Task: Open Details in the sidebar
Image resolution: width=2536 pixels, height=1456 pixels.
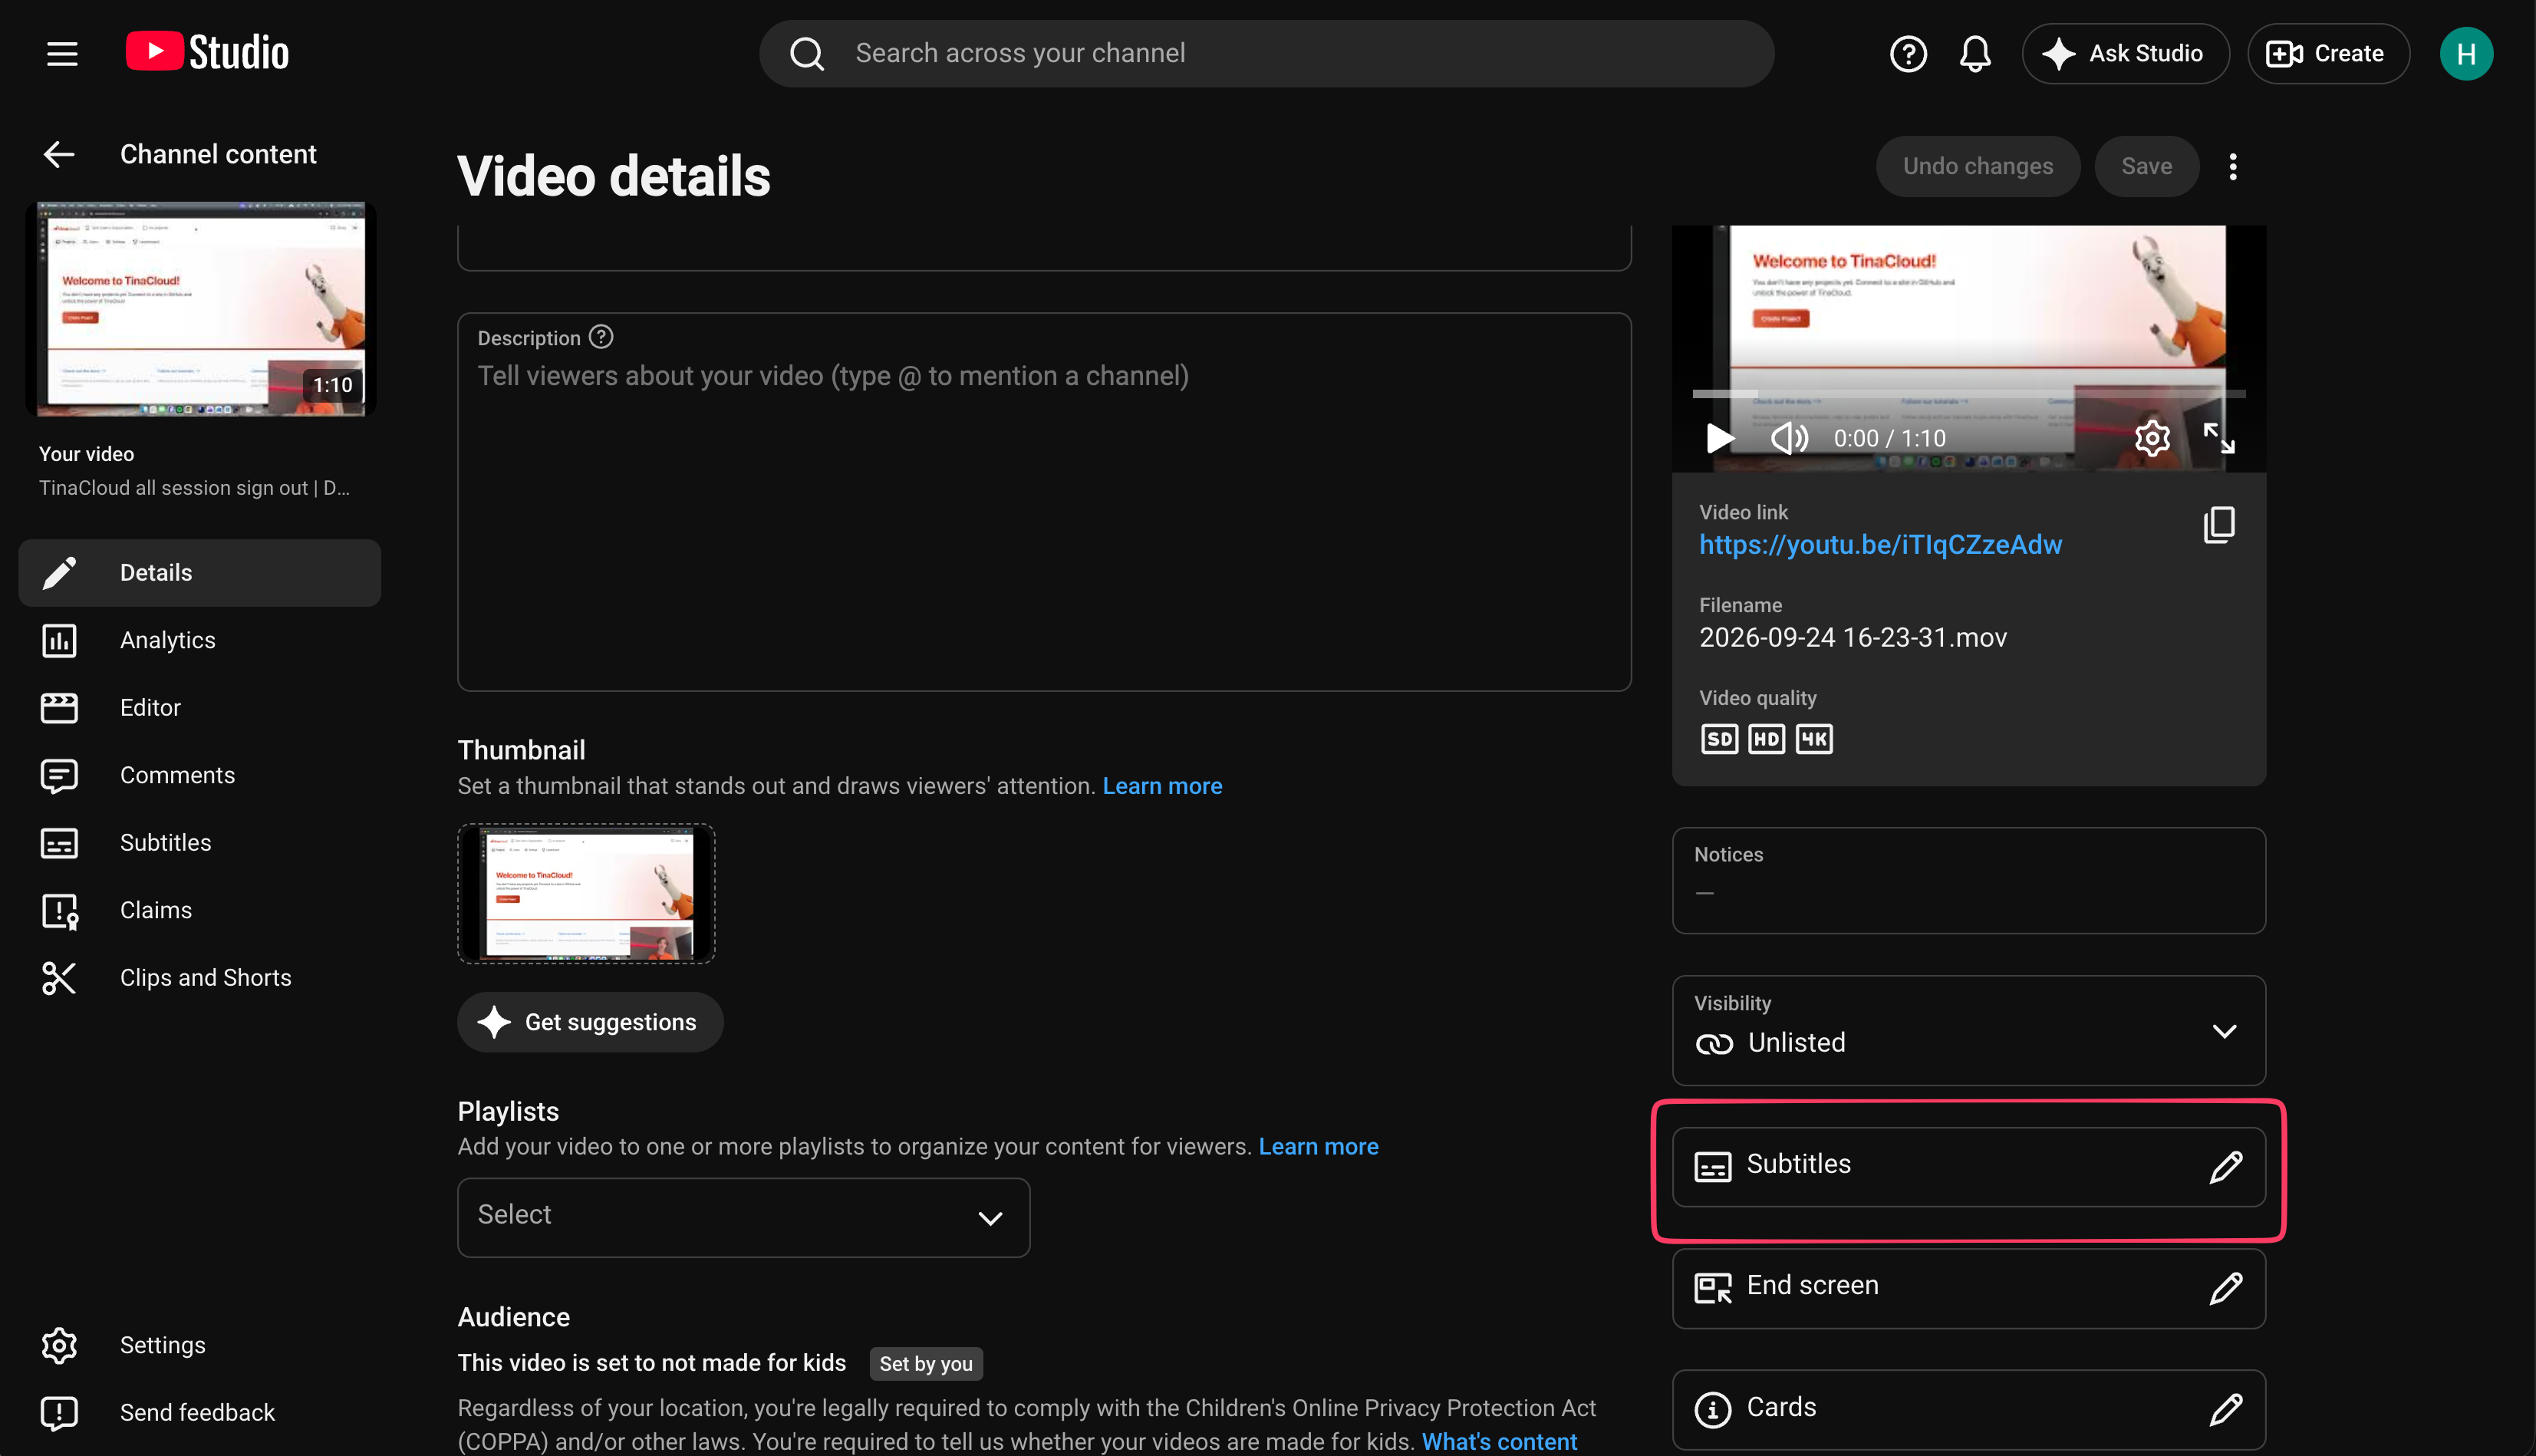Action: [x=200, y=573]
